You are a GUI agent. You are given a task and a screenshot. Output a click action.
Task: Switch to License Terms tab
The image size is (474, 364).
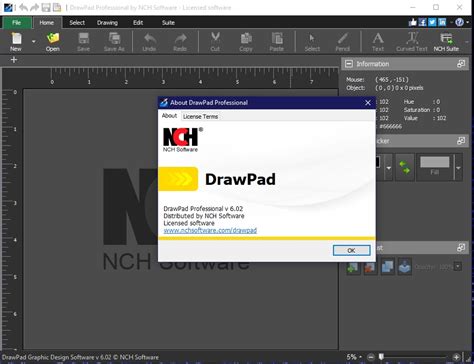(200, 116)
